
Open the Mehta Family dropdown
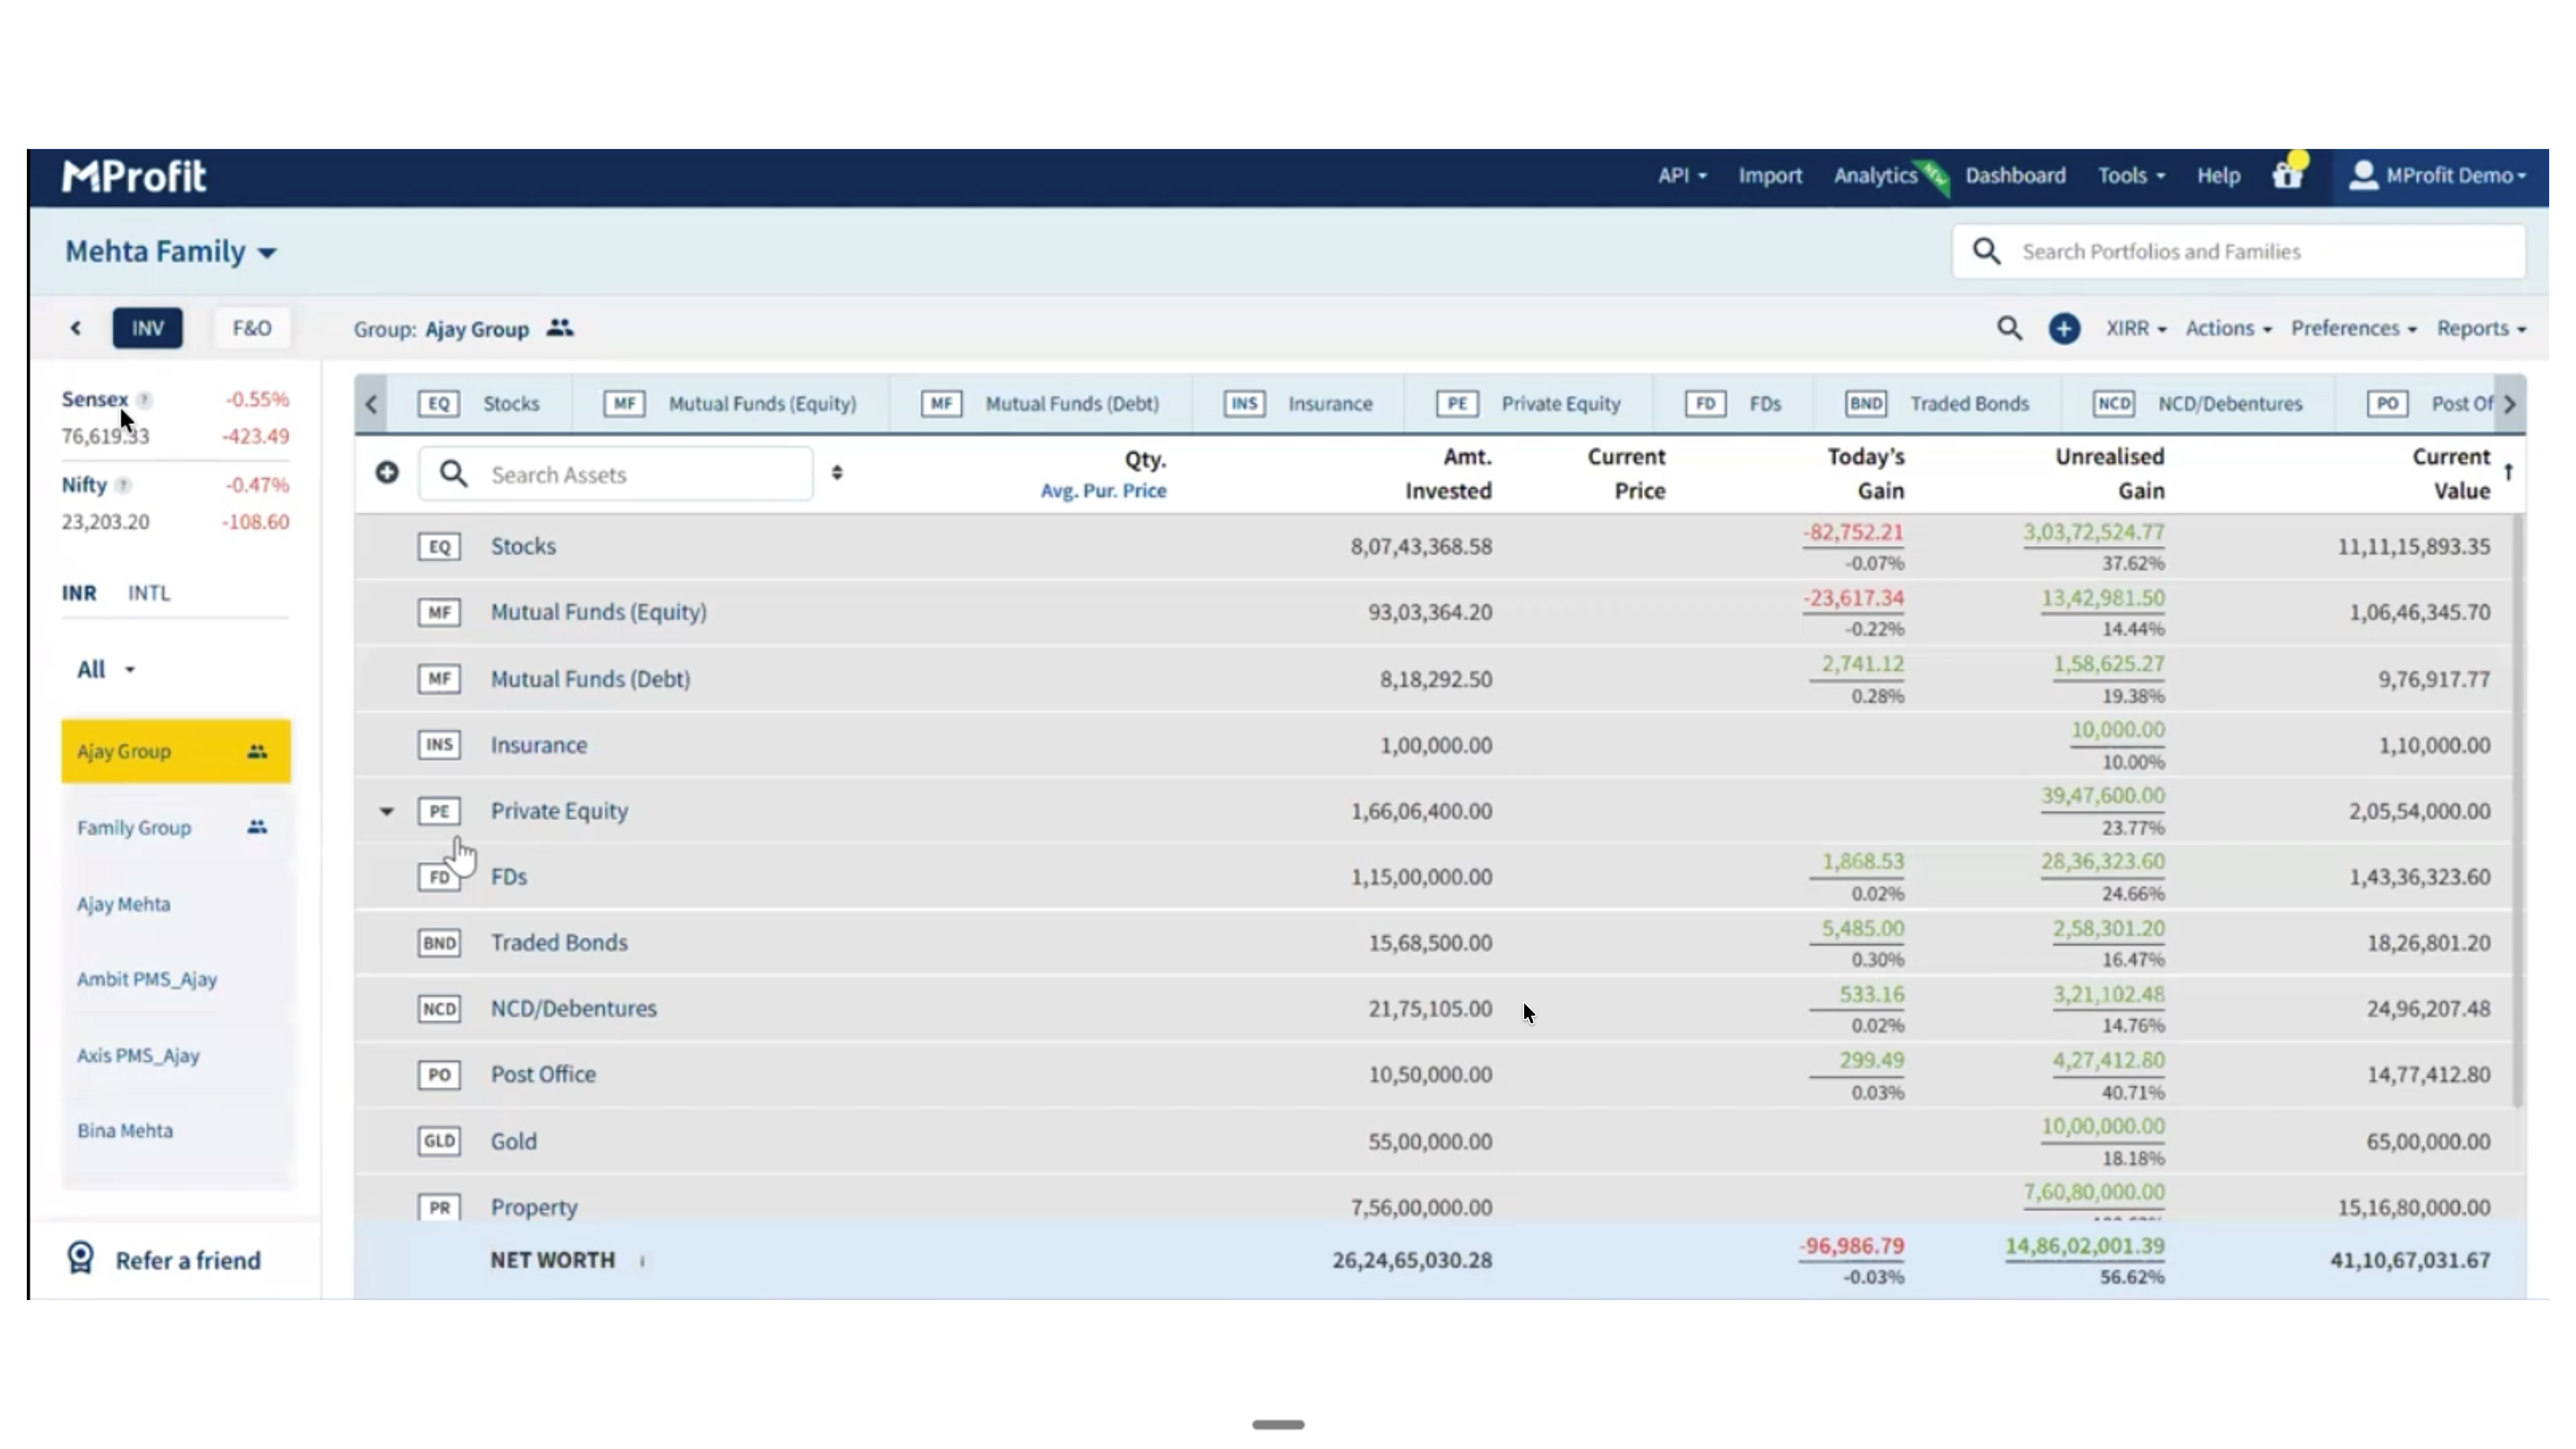171,252
